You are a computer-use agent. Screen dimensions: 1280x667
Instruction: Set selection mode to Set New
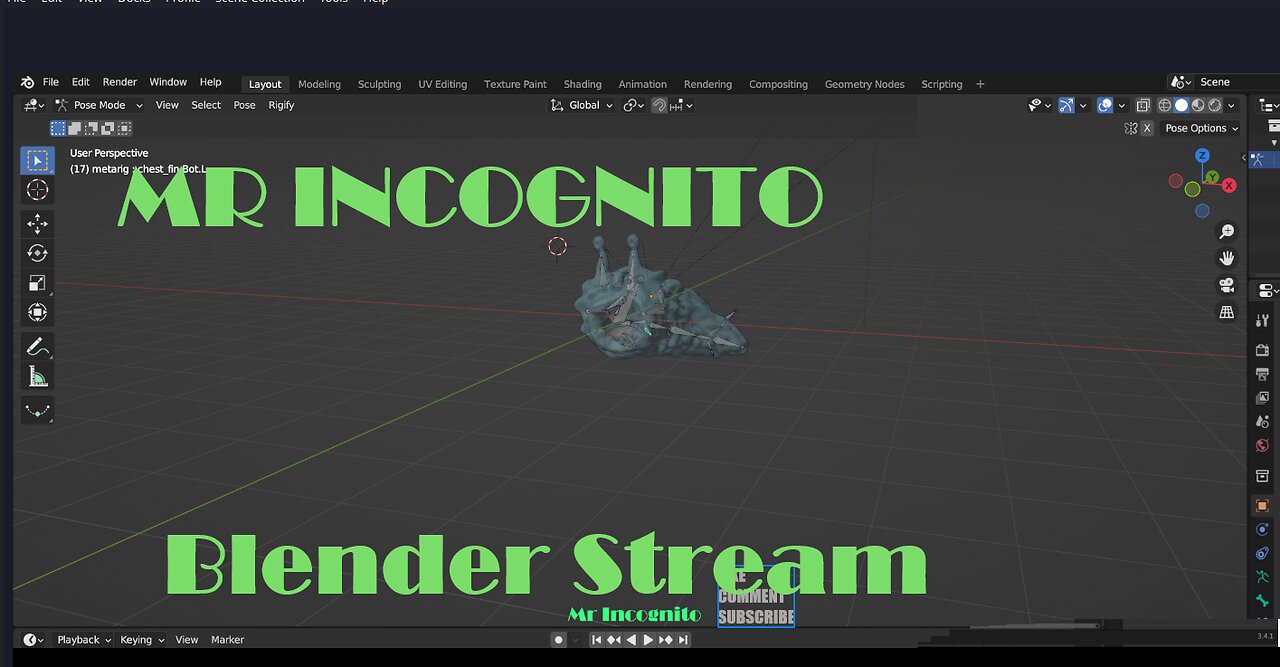point(58,128)
